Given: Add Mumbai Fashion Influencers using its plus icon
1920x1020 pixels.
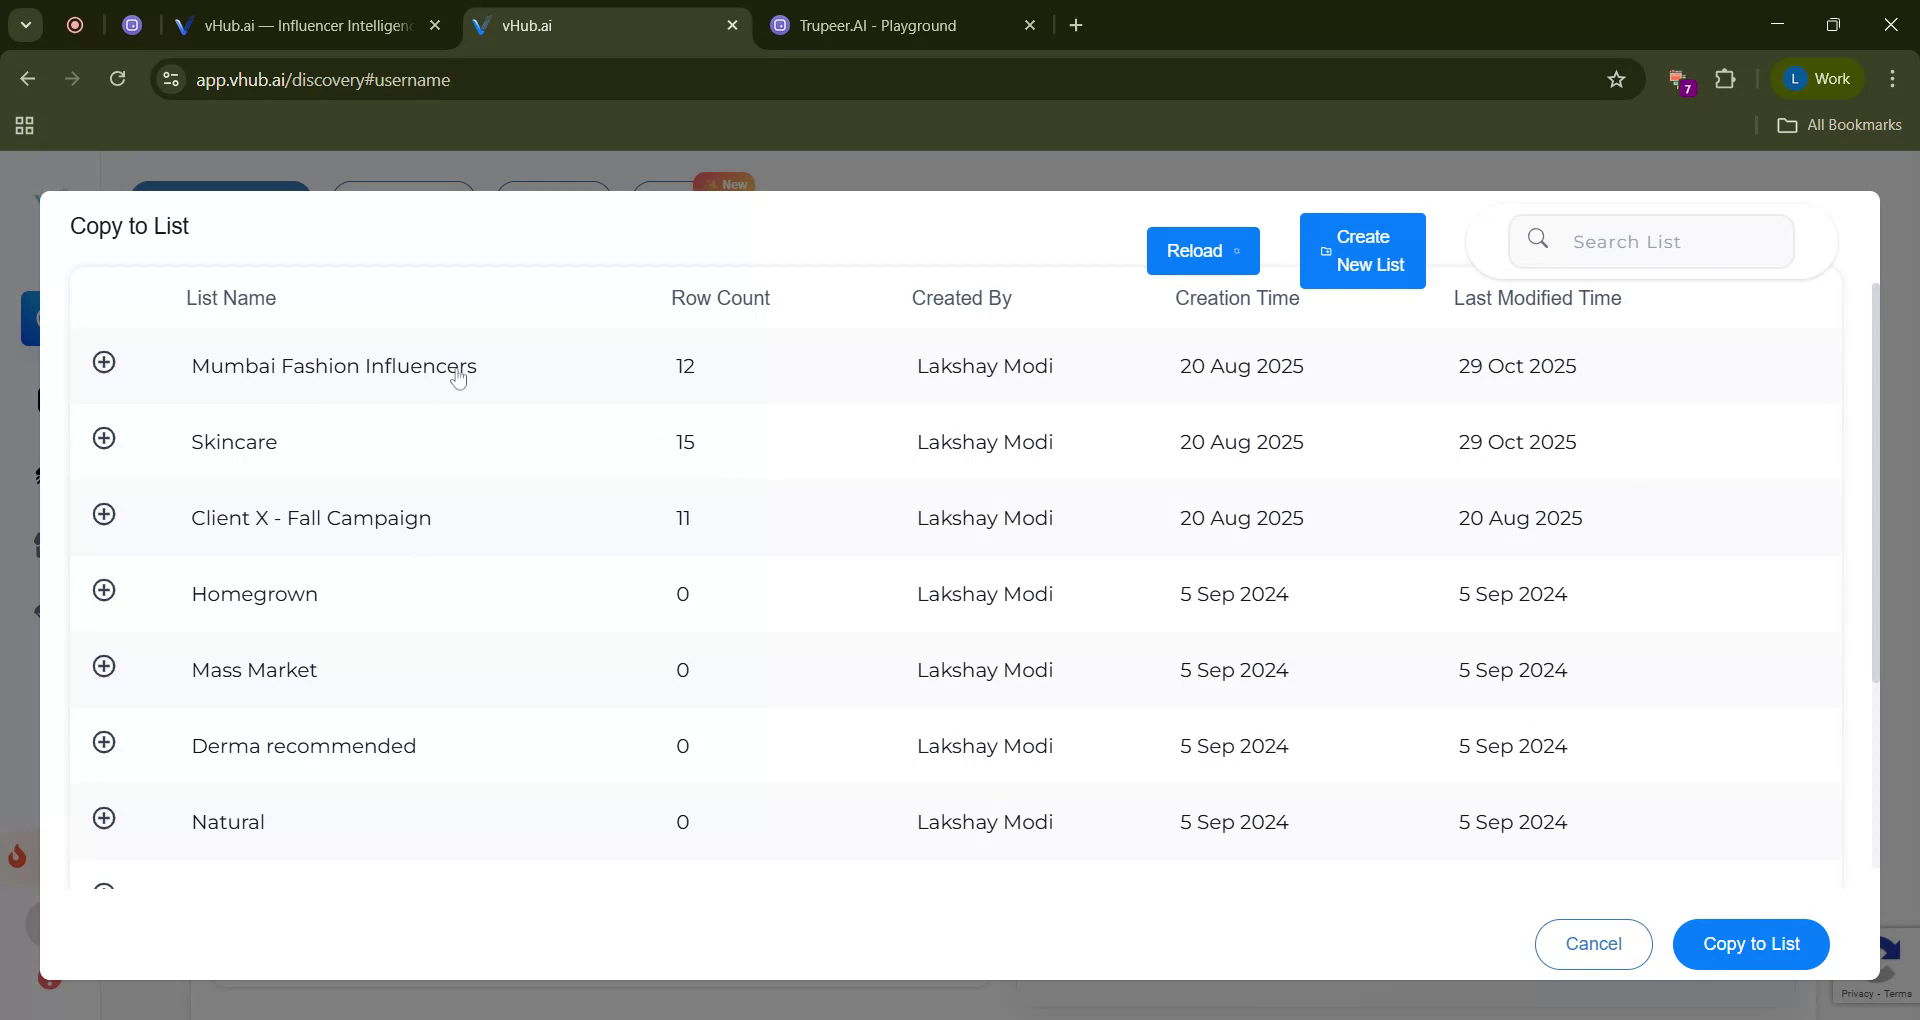Looking at the screenshot, I should pos(105,363).
